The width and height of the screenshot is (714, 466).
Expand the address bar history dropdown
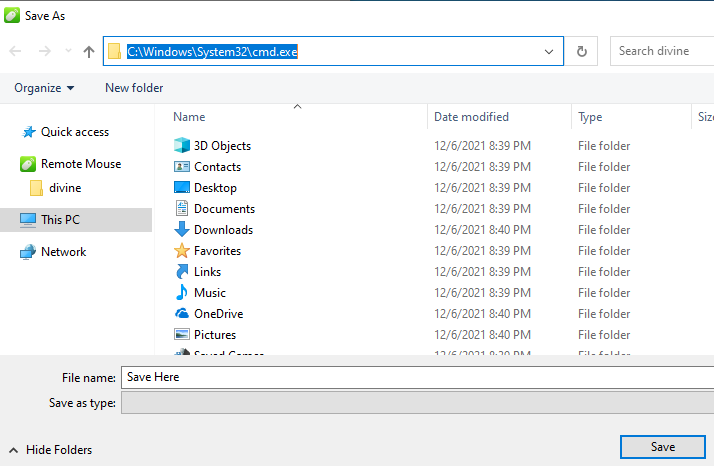coord(549,51)
